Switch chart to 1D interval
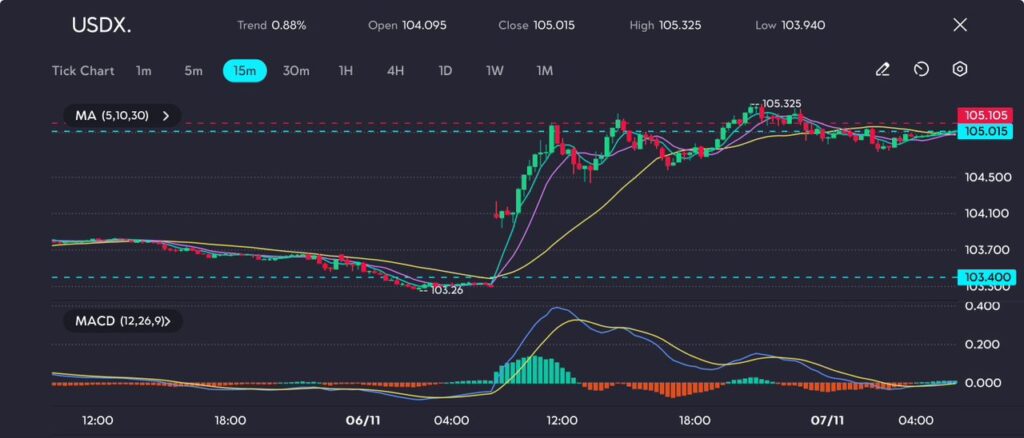The height and width of the screenshot is (438, 1024). (445, 71)
